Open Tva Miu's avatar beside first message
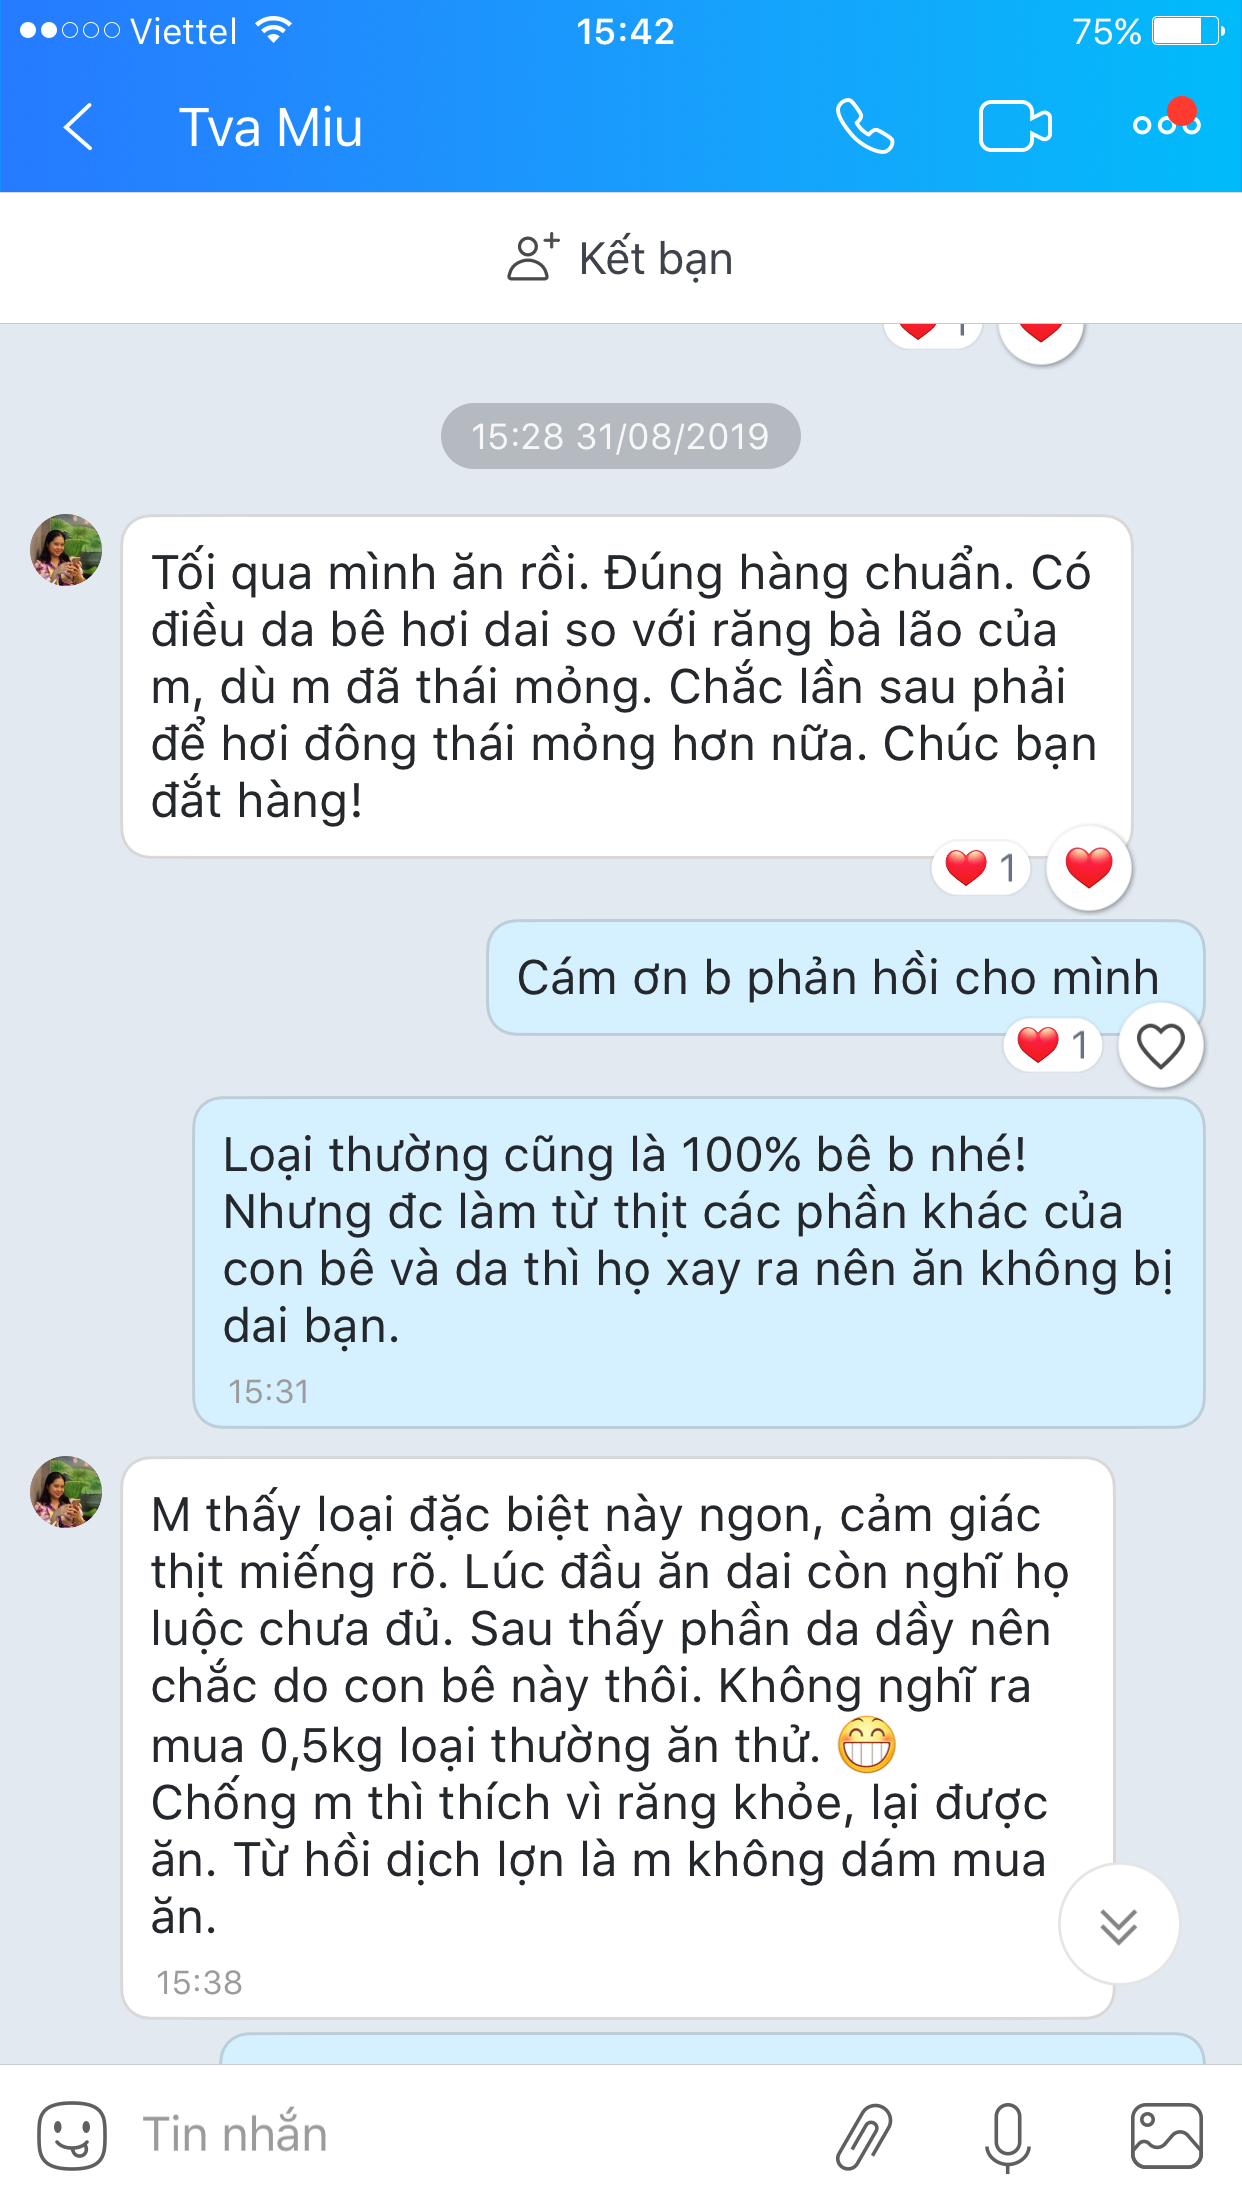1242x2208 pixels. pos(66,550)
